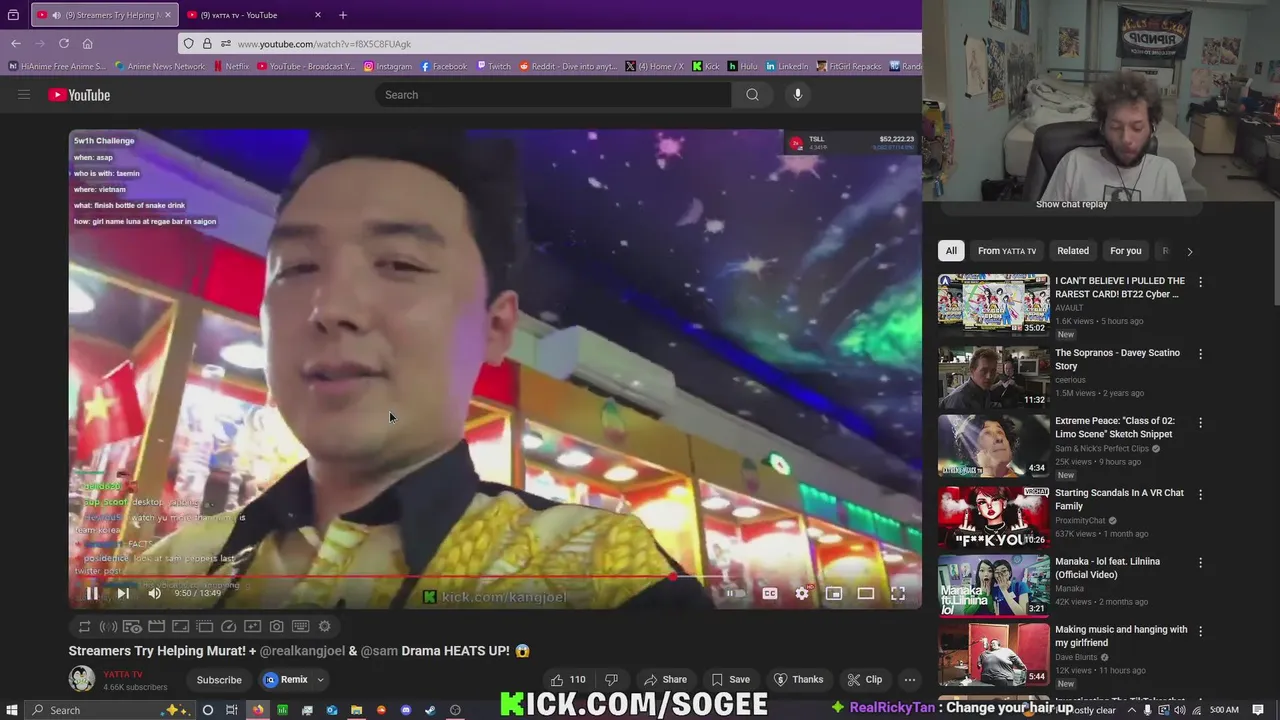Open options for Making music video

pyautogui.click(x=1200, y=631)
